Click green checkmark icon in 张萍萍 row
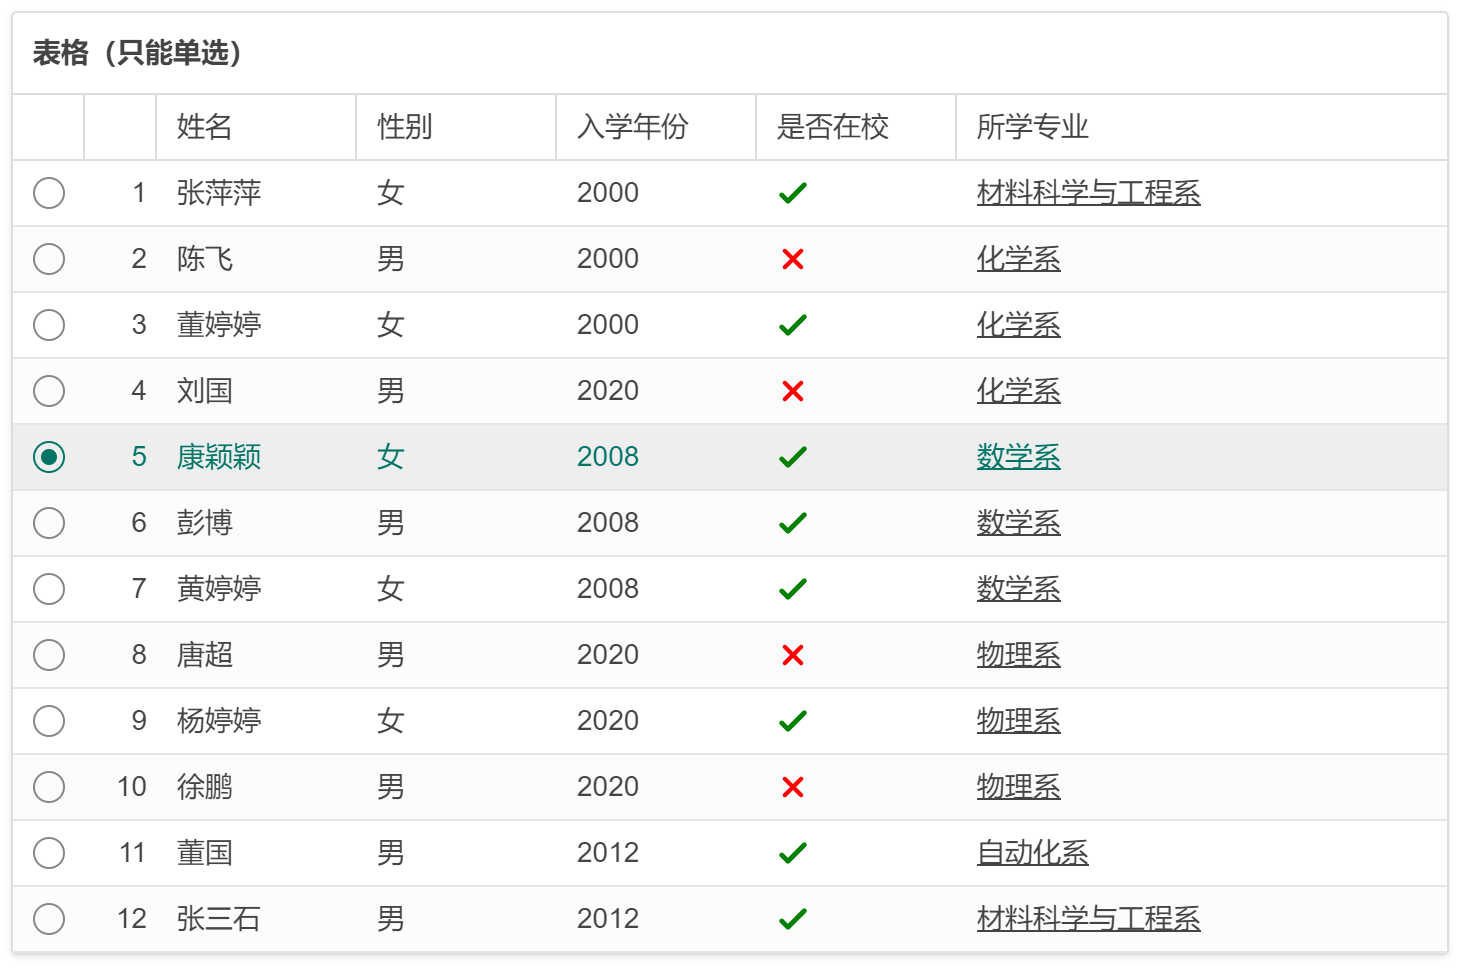The image size is (1467, 972). click(792, 193)
